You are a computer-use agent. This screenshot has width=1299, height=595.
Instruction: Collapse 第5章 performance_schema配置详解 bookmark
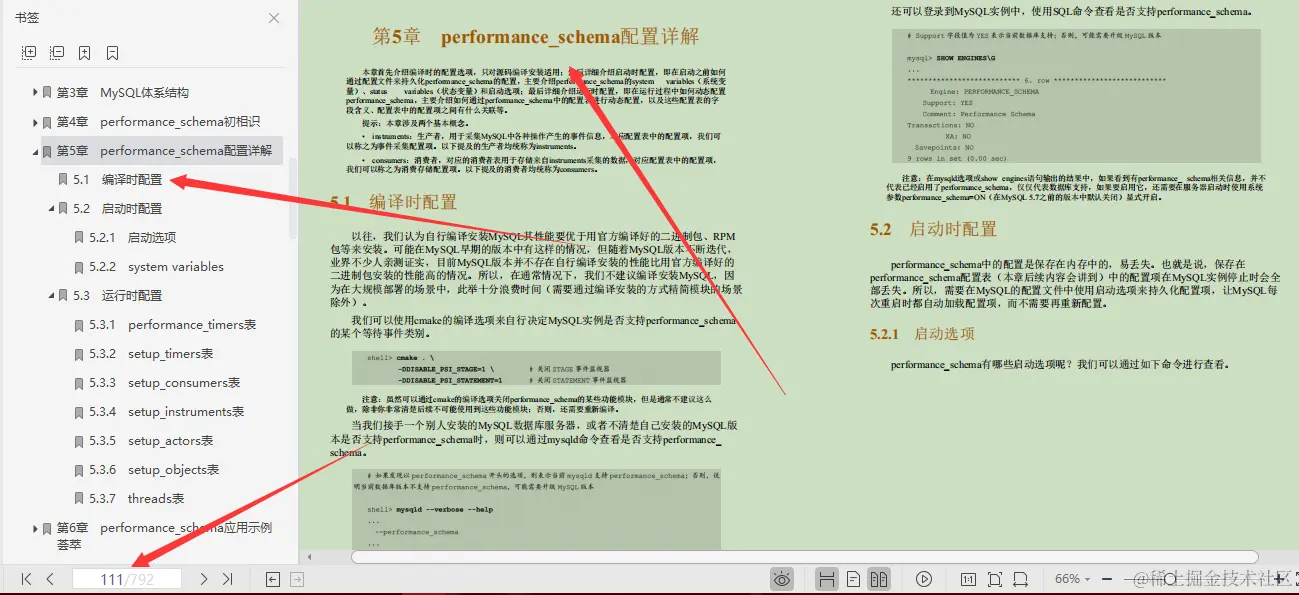pyautogui.click(x=35, y=151)
